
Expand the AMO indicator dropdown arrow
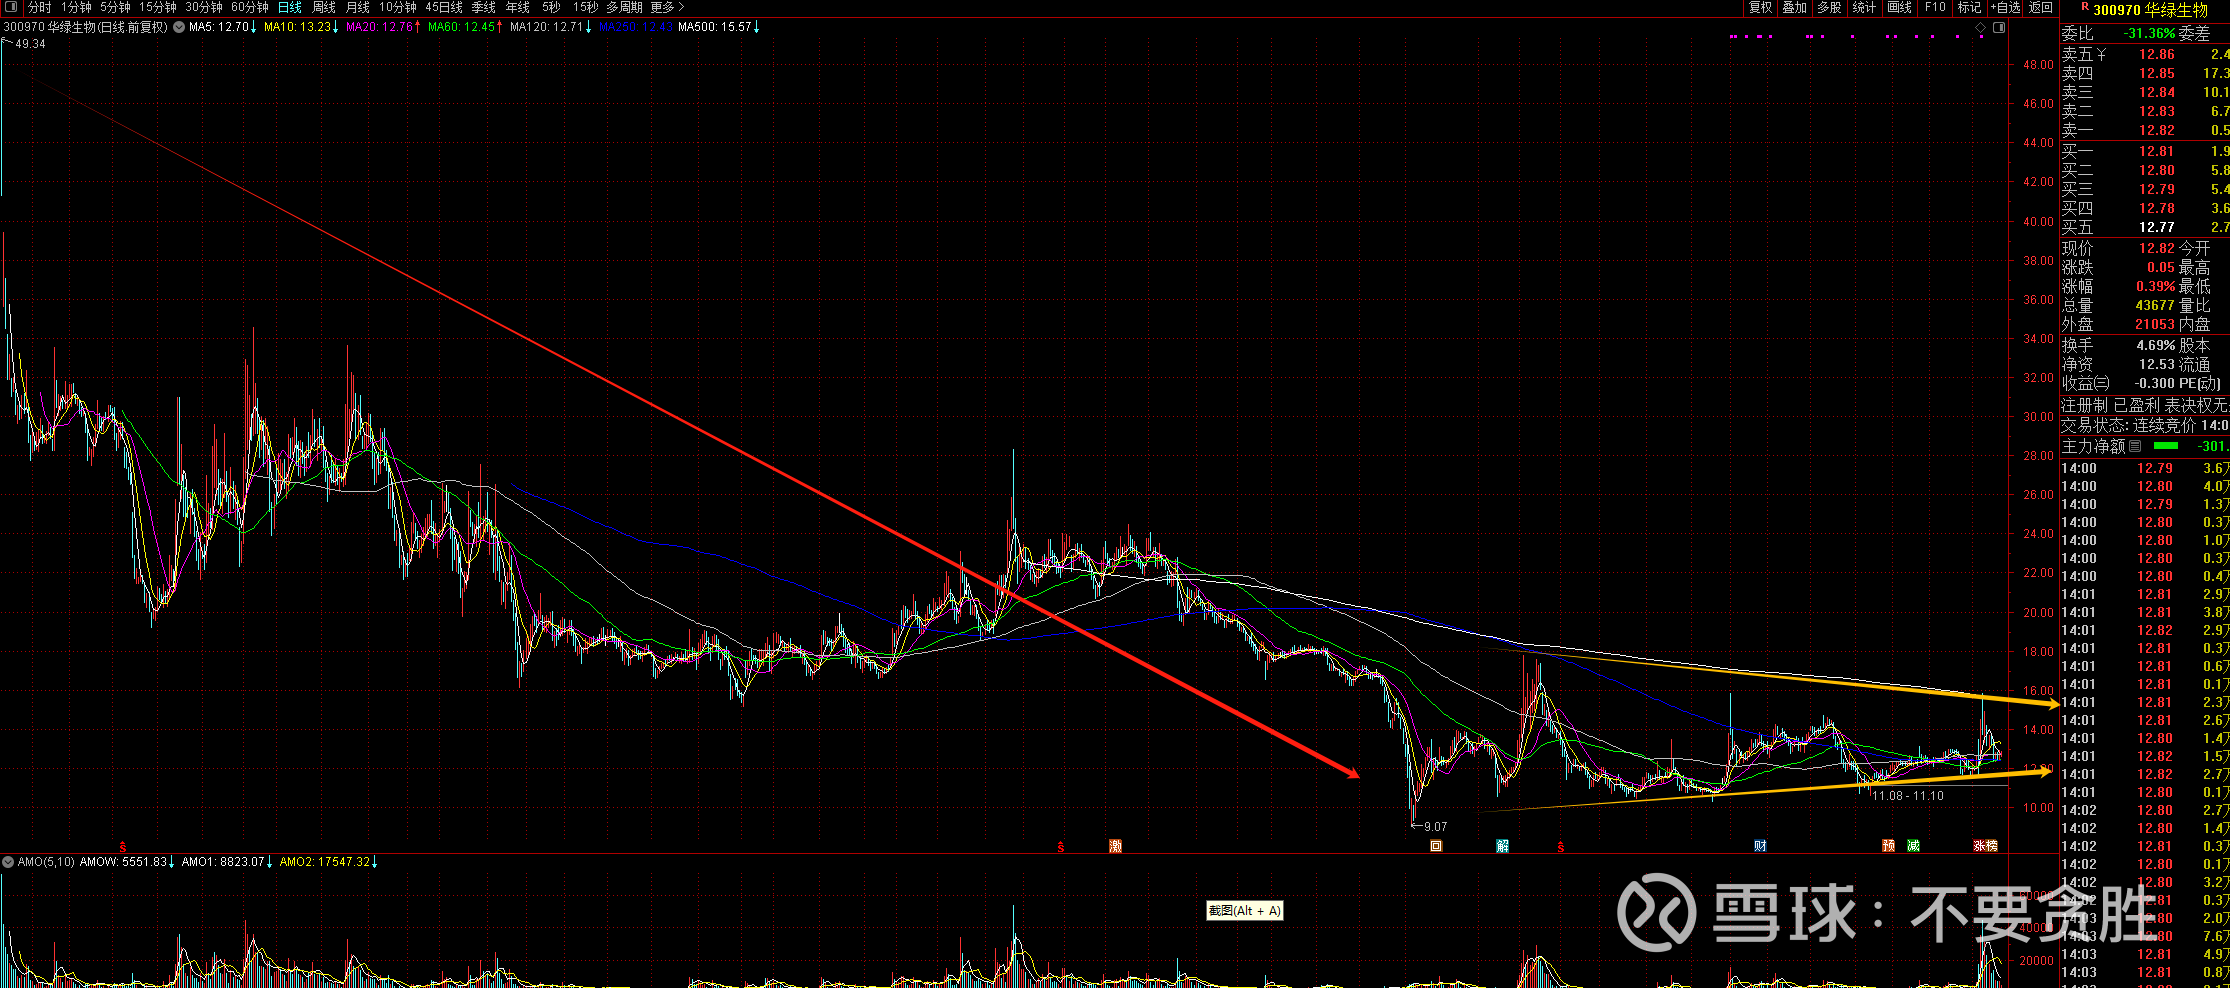(x=8, y=862)
